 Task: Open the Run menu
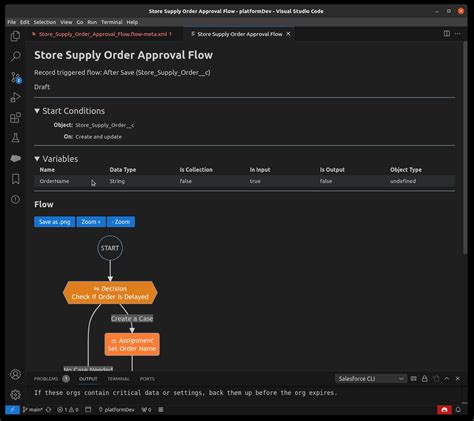pos(92,22)
